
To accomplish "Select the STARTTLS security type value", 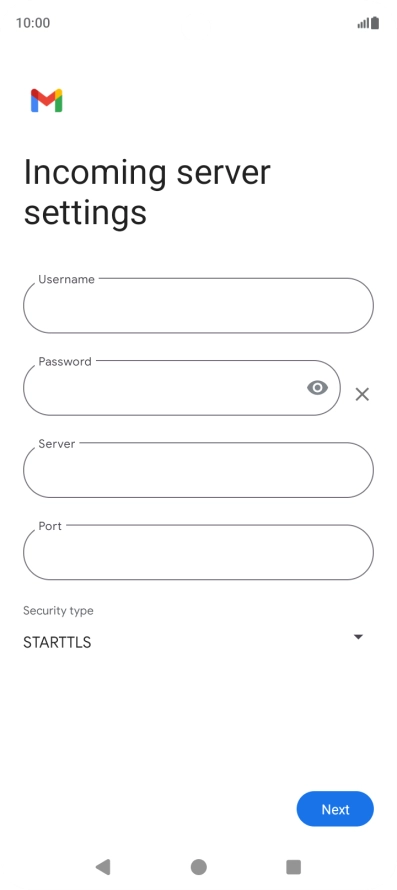I will point(57,642).
